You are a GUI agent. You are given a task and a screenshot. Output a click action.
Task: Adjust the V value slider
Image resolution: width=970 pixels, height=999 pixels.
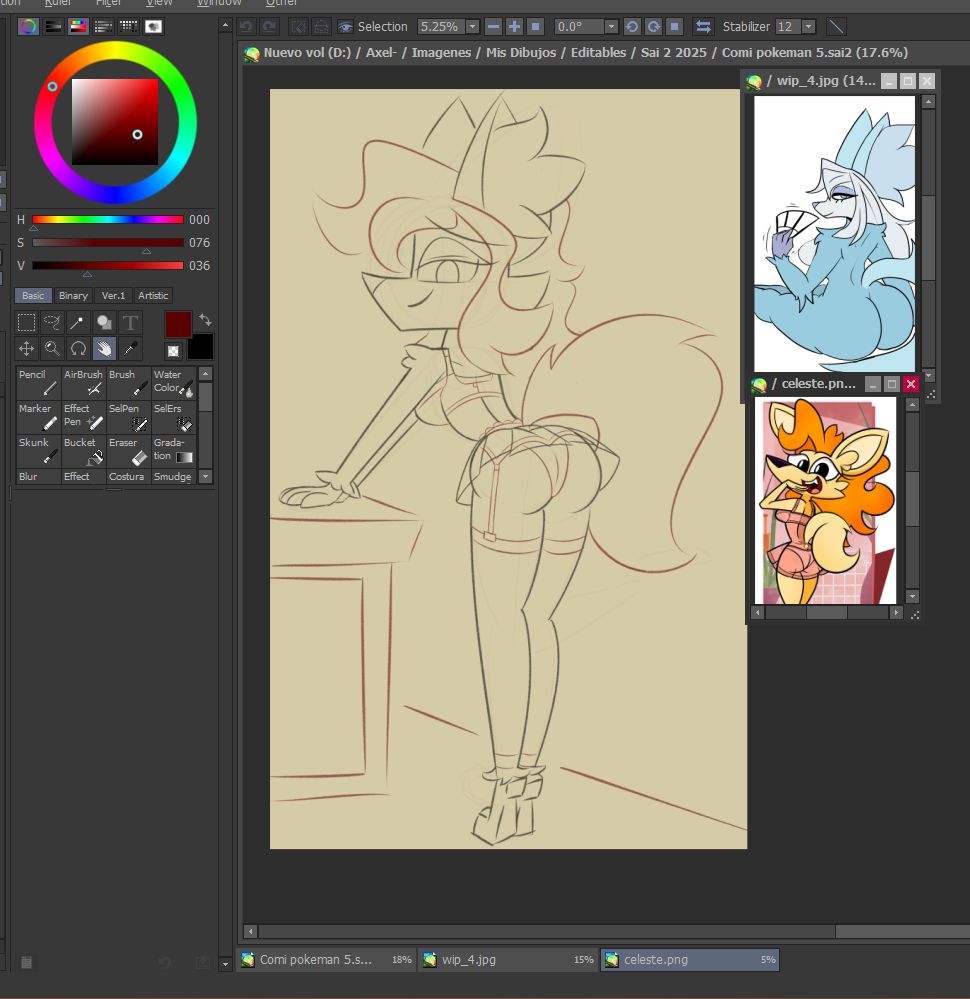click(108, 266)
